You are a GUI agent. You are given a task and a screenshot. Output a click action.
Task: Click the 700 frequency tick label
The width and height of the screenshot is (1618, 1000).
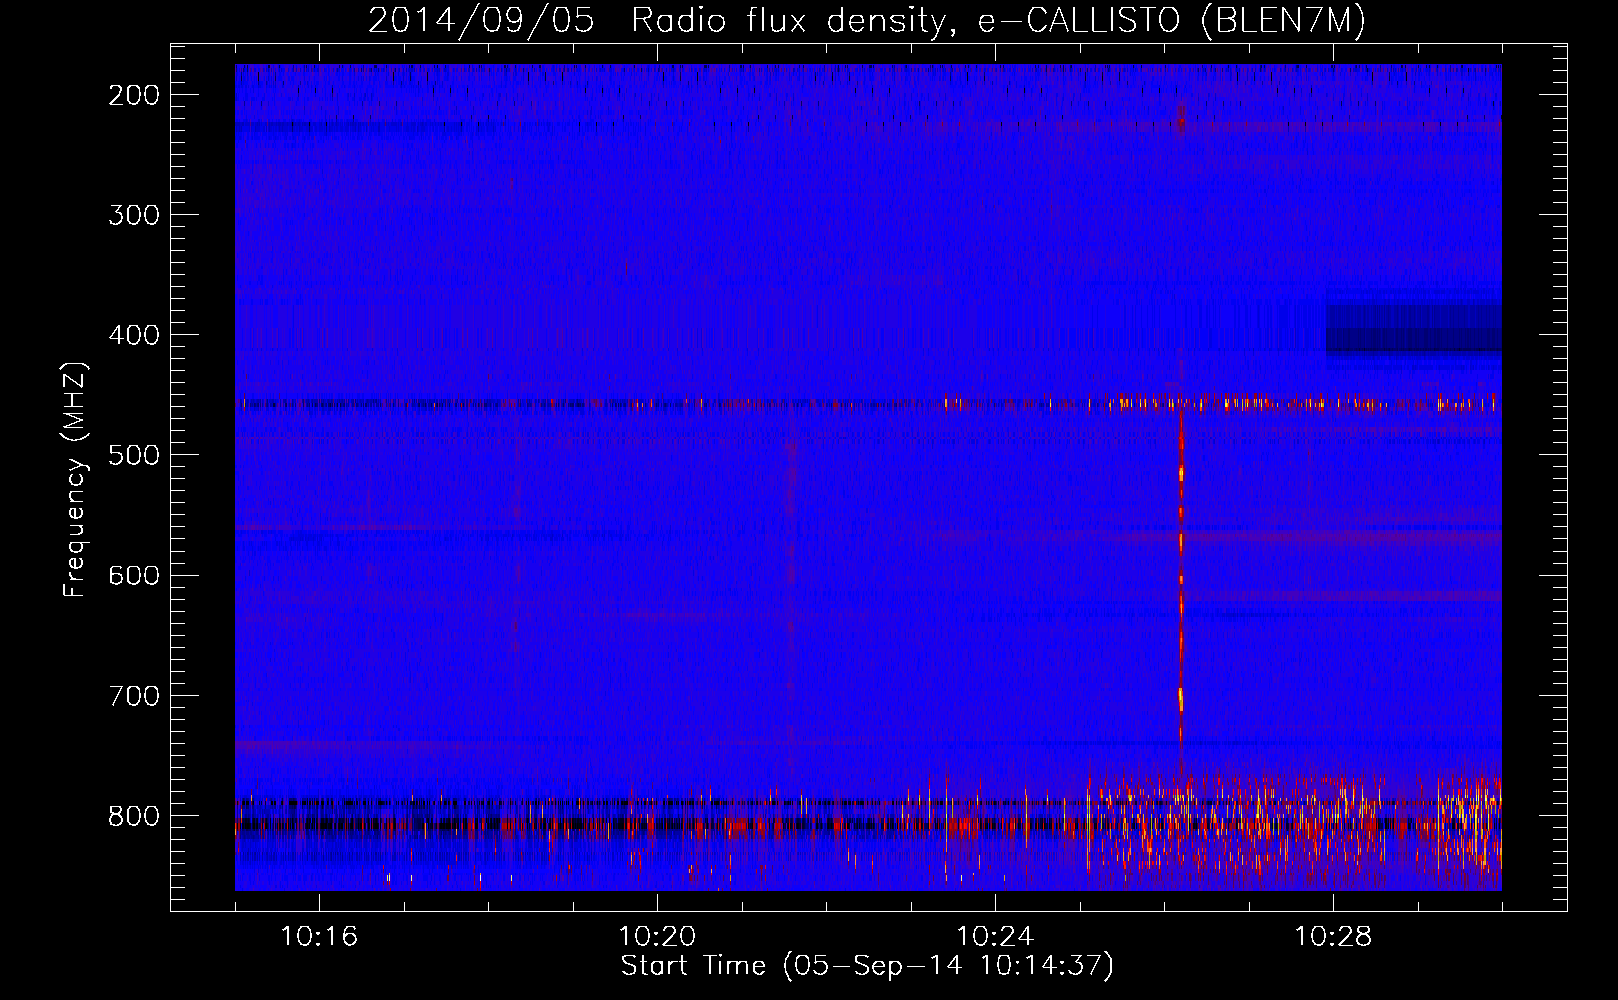[x=134, y=696]
